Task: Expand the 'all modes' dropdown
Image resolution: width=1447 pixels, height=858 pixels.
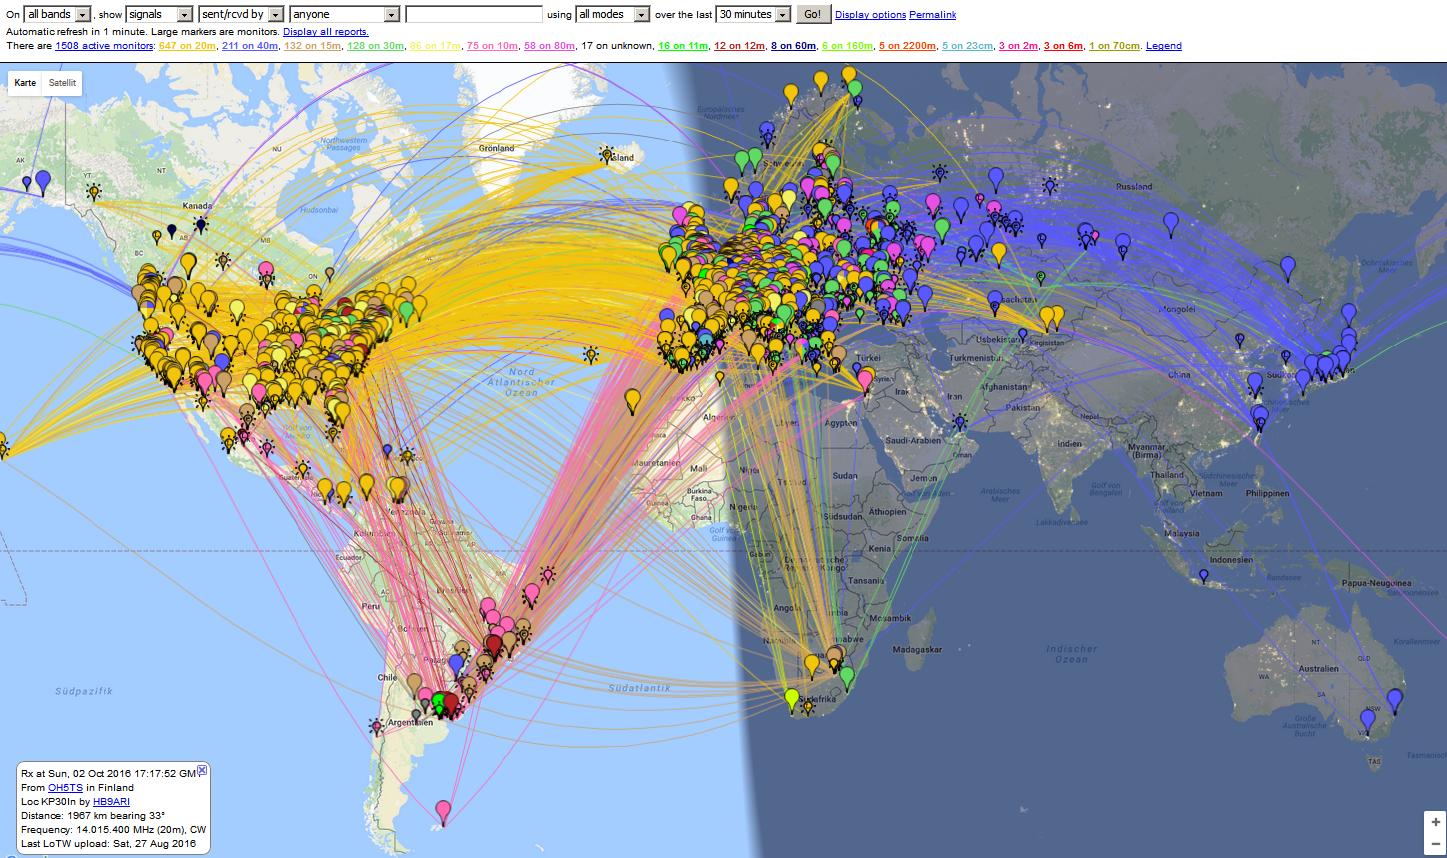Action: coord(613,15)
